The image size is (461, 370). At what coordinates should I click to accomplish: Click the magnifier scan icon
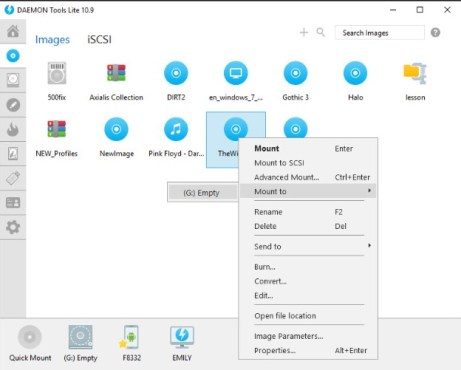pyautogui.click(x=320, y=32)
